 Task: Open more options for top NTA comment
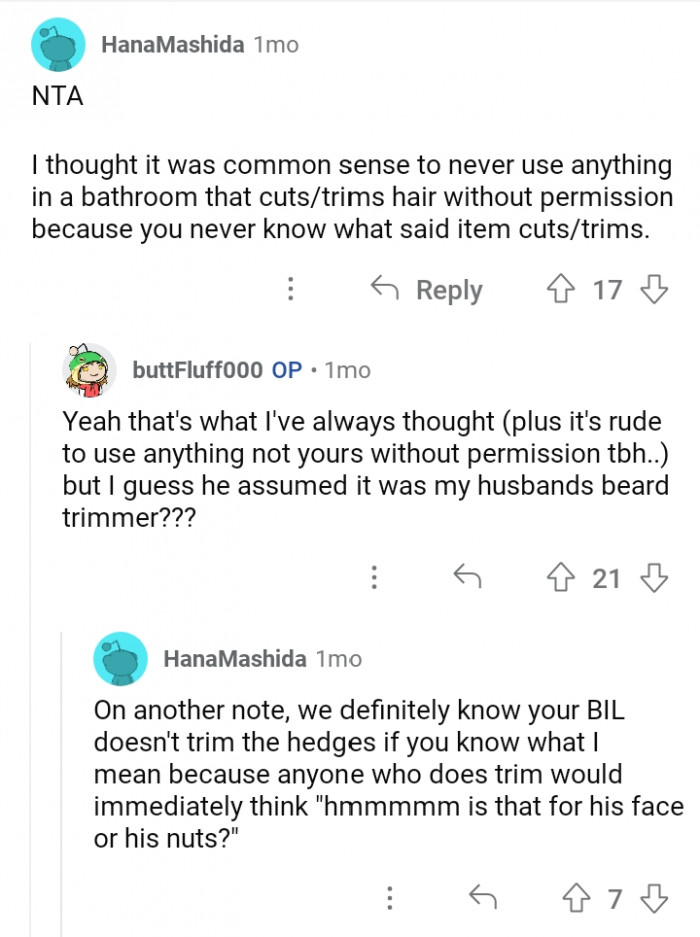click(x=290, y=290)
